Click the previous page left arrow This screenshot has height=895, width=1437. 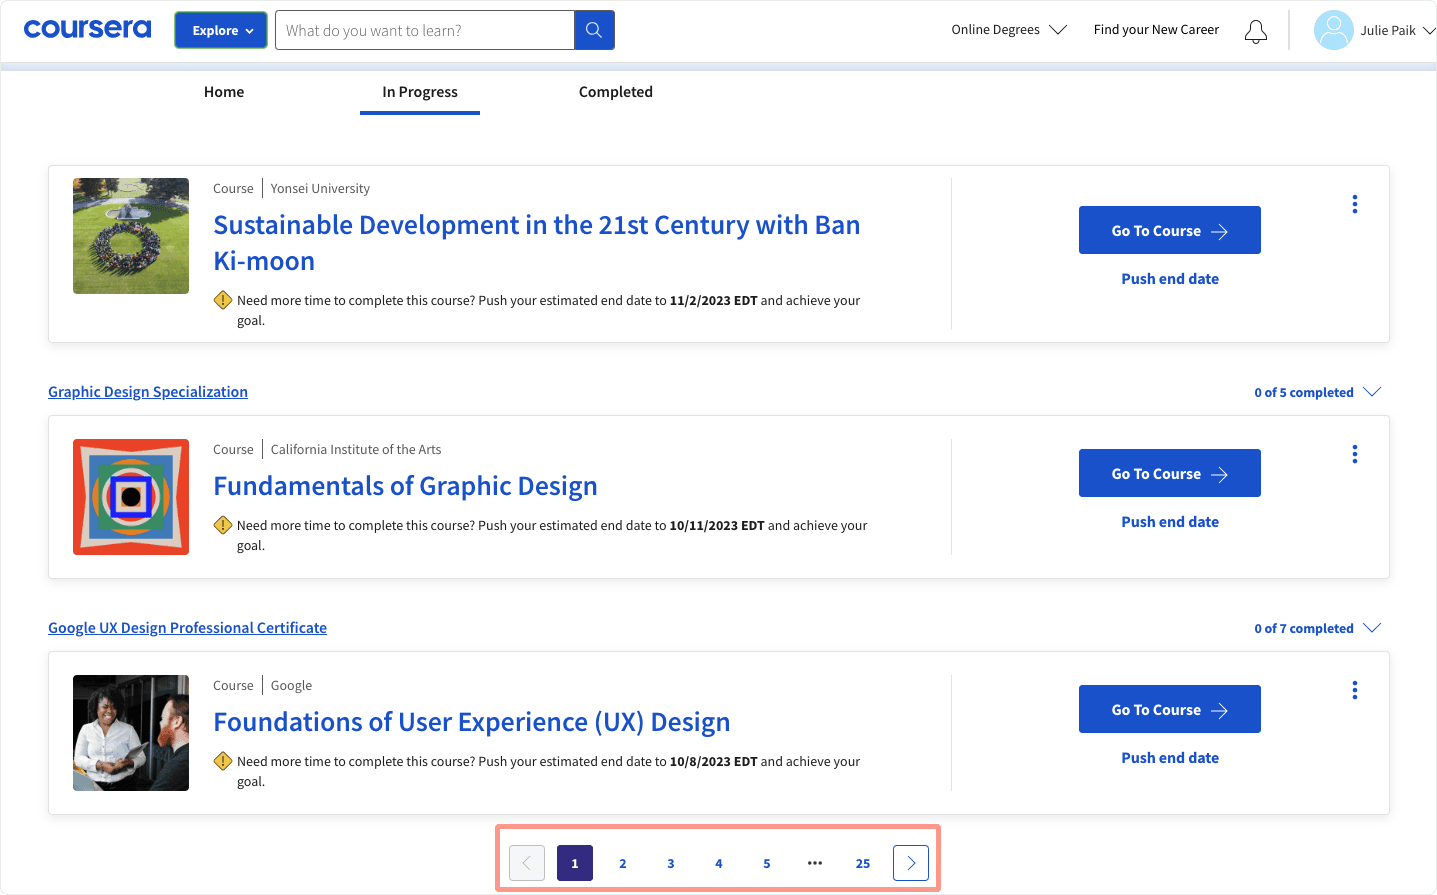click(x=527, y=863)
